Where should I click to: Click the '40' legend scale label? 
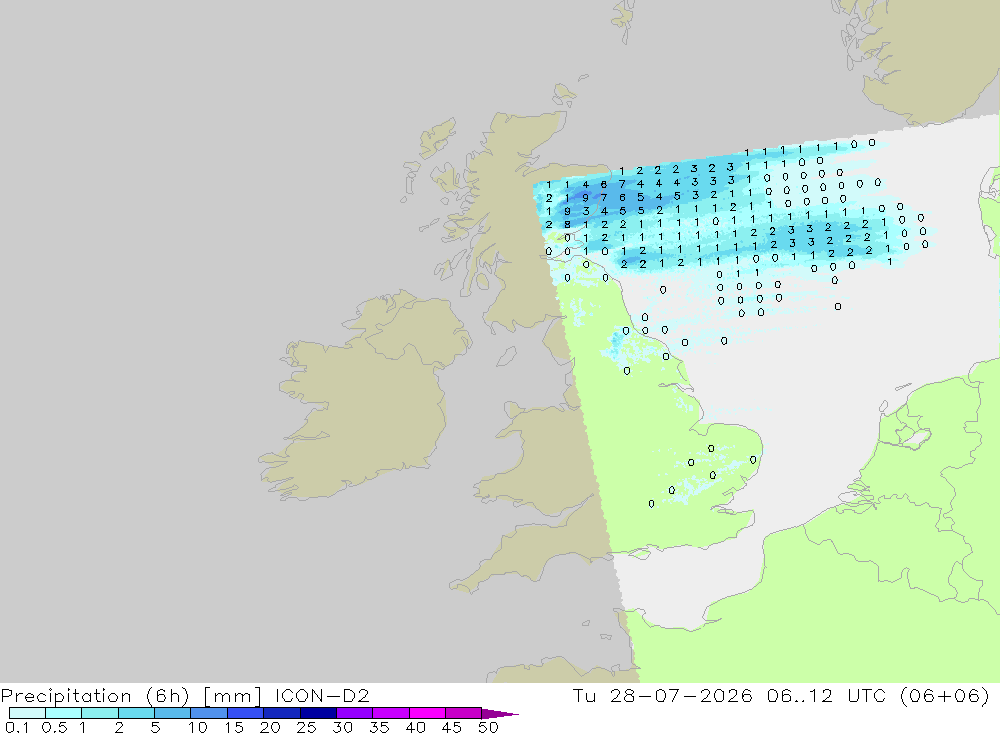tap(415, 727)
